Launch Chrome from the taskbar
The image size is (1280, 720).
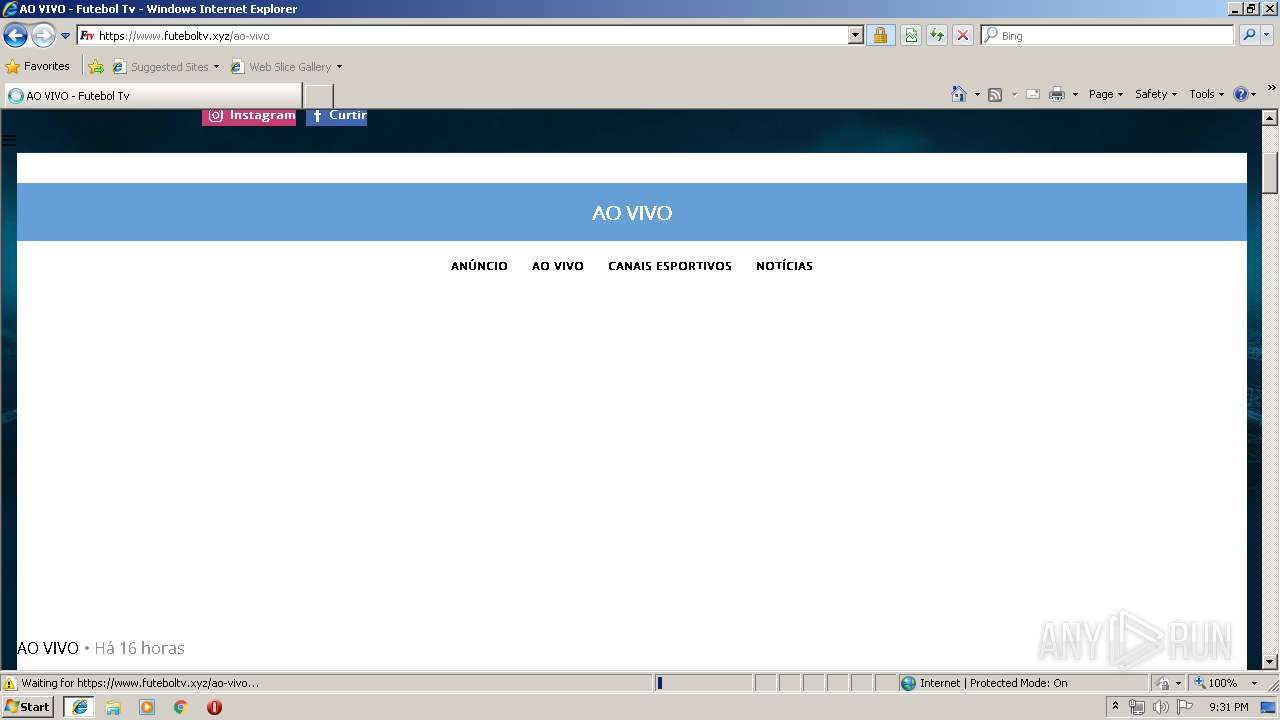(181, 707)
